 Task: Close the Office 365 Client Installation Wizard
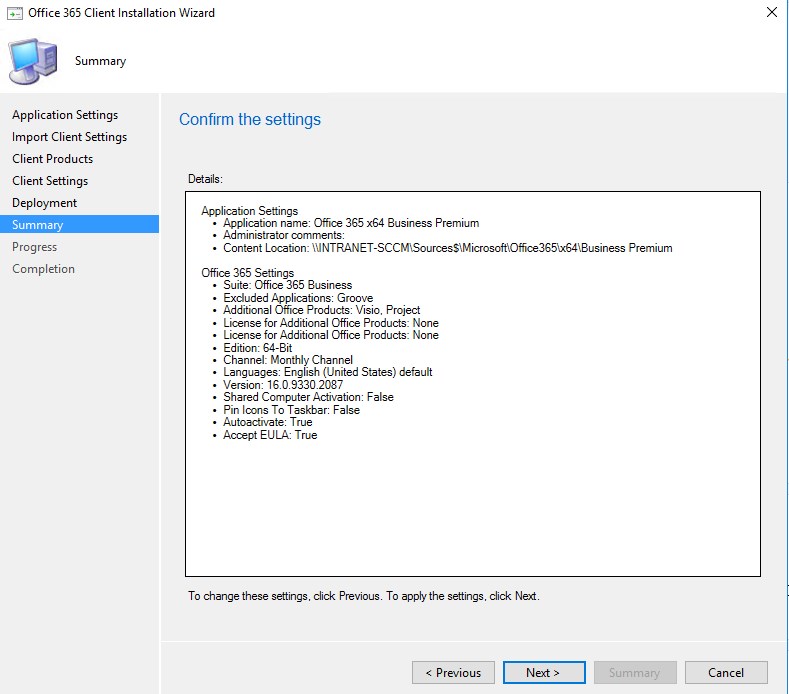(x=771, y=12)
